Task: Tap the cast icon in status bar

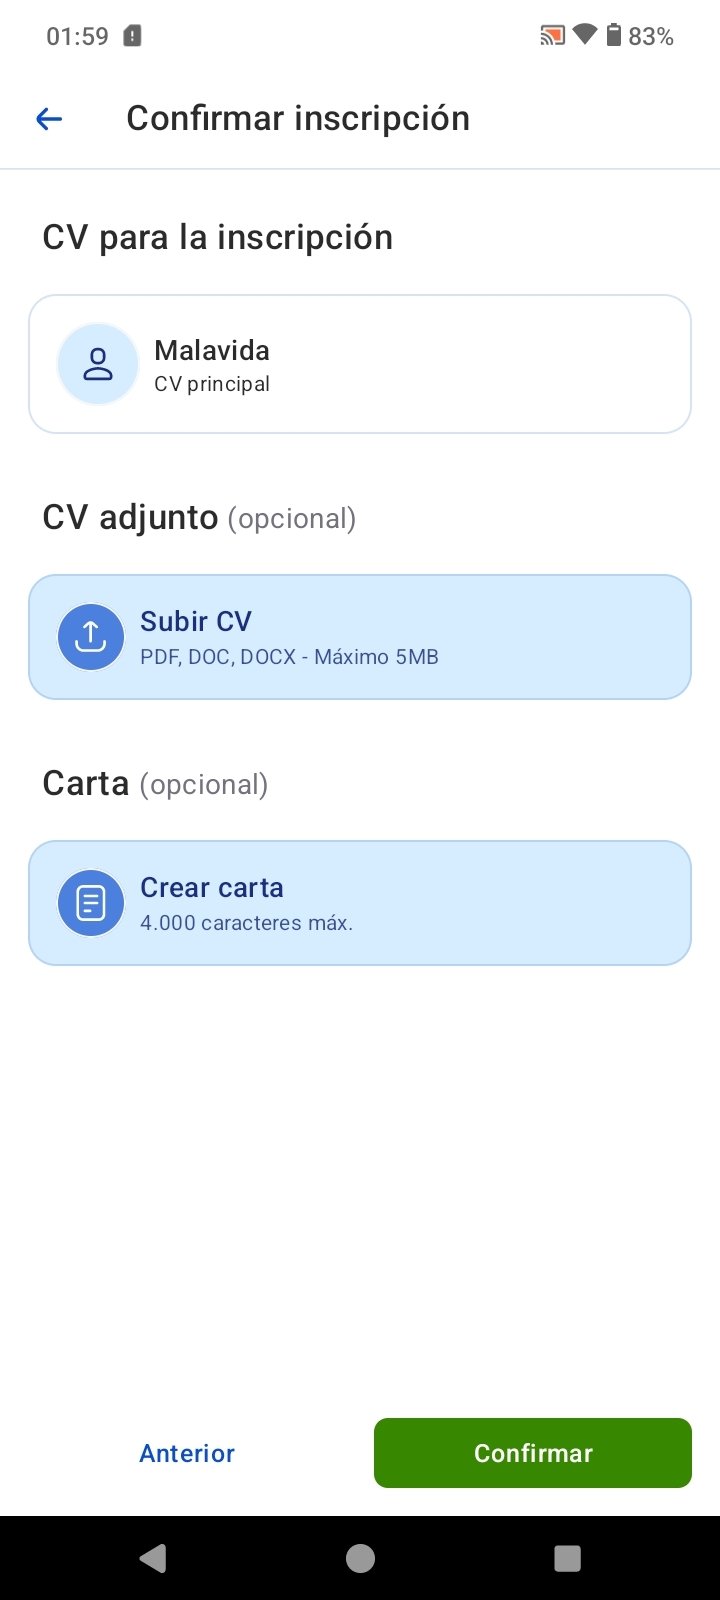Action: click(552, 37)
